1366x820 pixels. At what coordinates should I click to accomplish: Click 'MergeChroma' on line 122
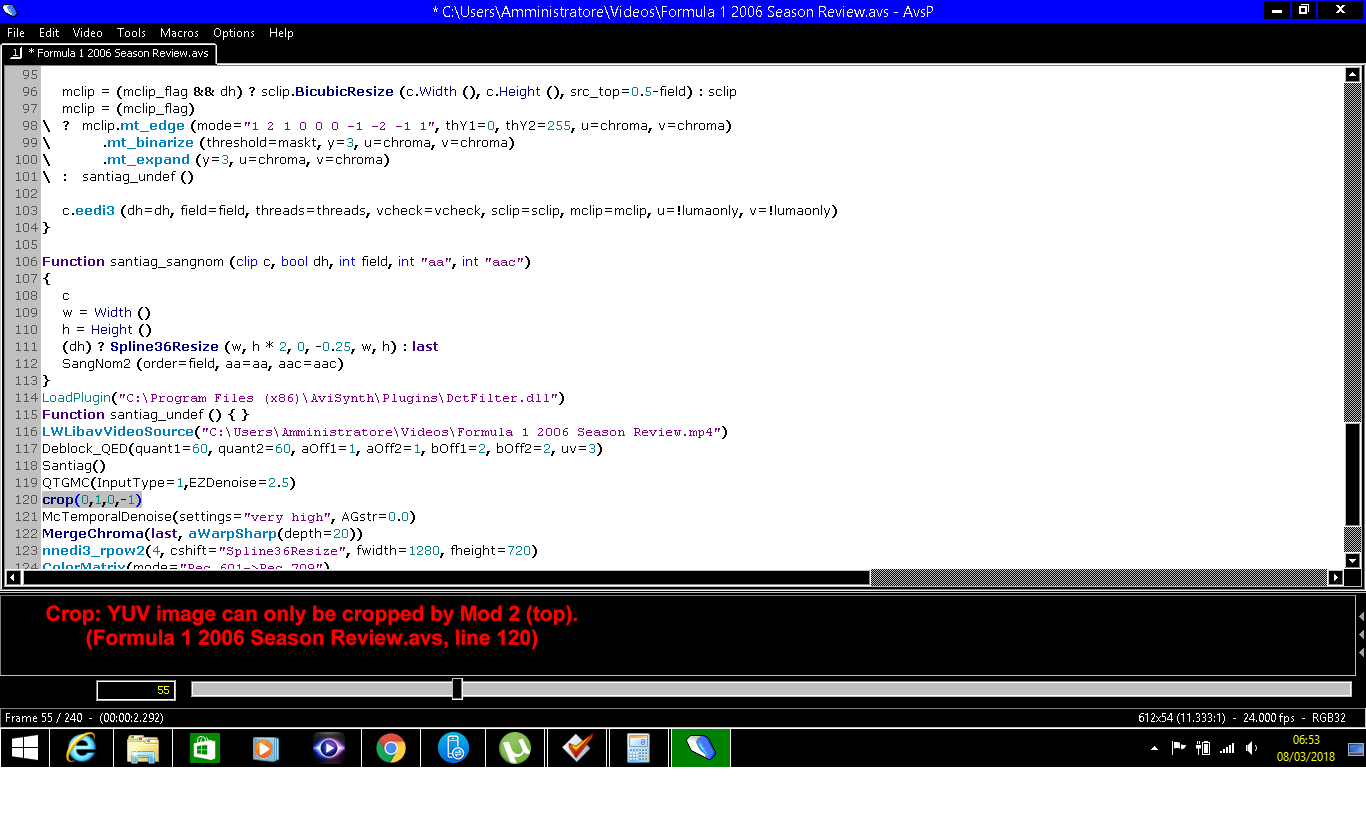[x=91, y=534]
